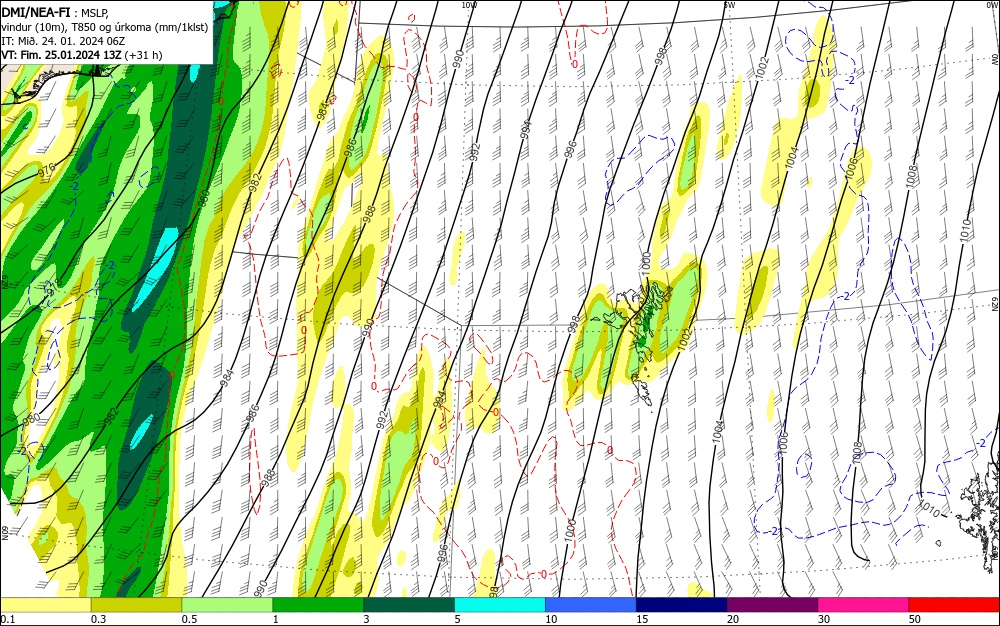Click the "50" legend scale value
The height and width of the screenshot is (626, 1000).
(x=915, y=619)
